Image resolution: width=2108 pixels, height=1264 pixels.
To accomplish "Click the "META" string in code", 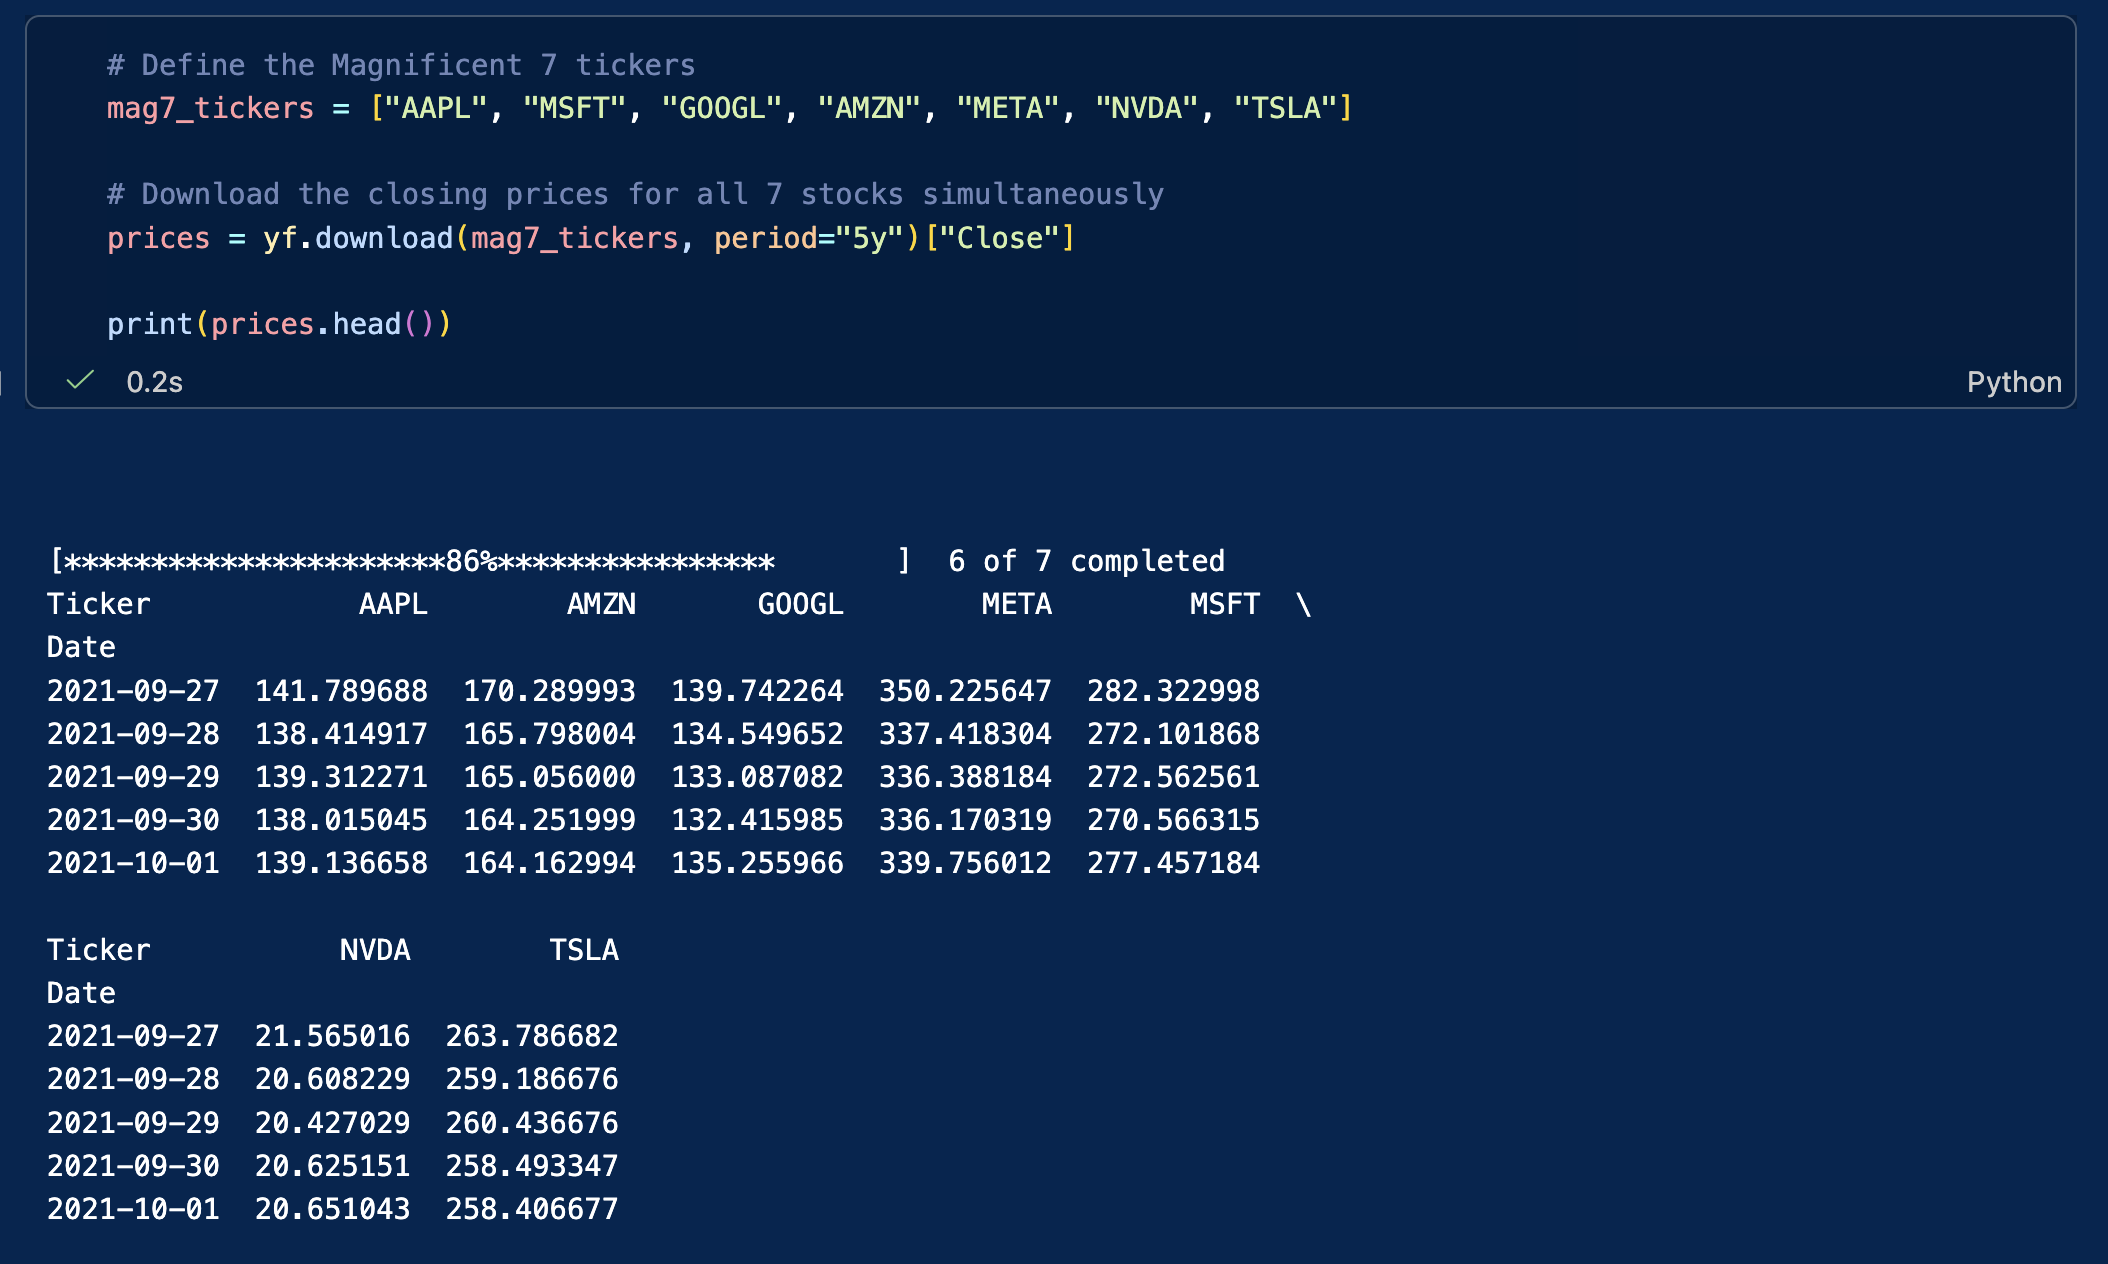I will pos(1008,108).
